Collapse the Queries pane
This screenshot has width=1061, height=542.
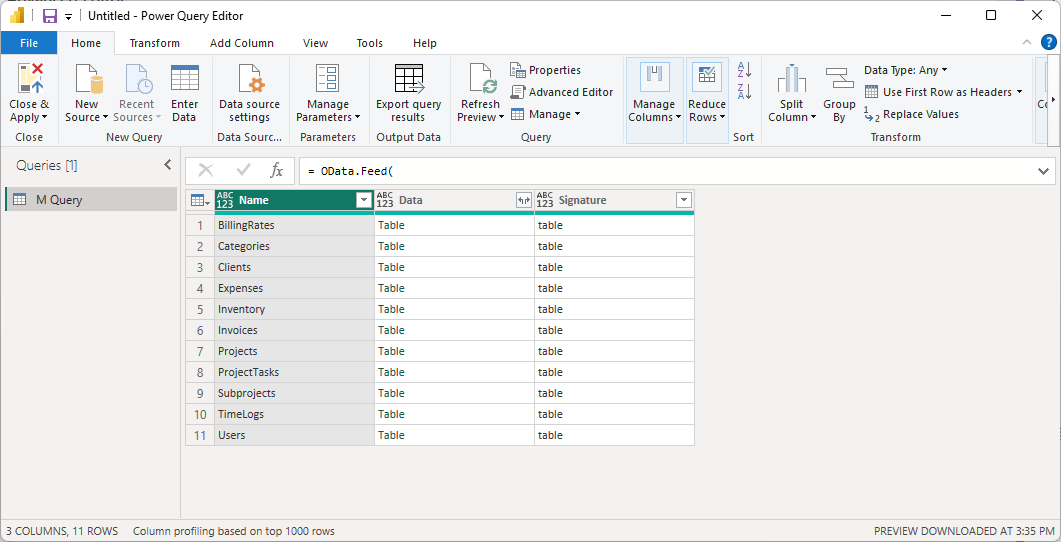[x=168, y=165]
